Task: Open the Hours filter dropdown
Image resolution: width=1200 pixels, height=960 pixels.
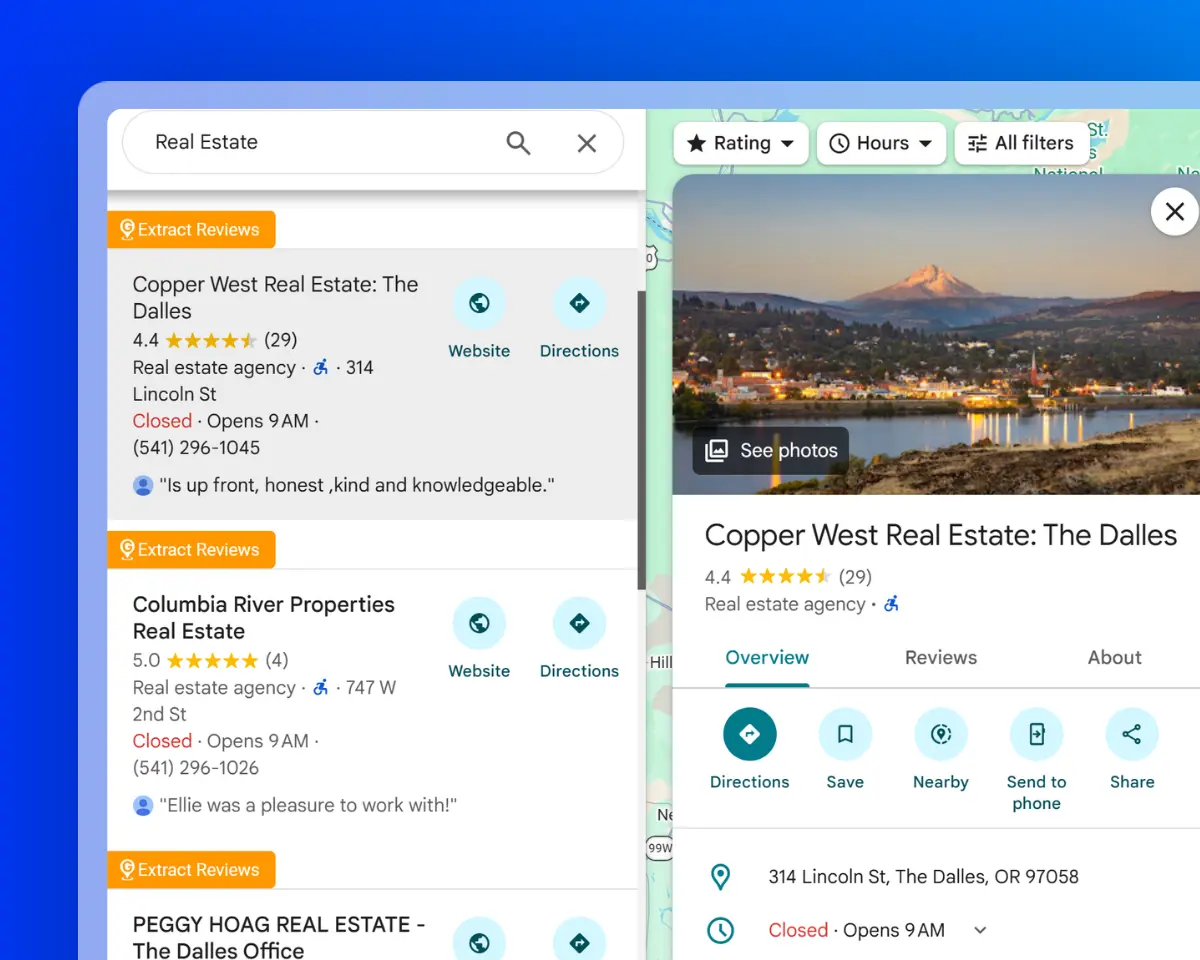Action: (881, 143)
